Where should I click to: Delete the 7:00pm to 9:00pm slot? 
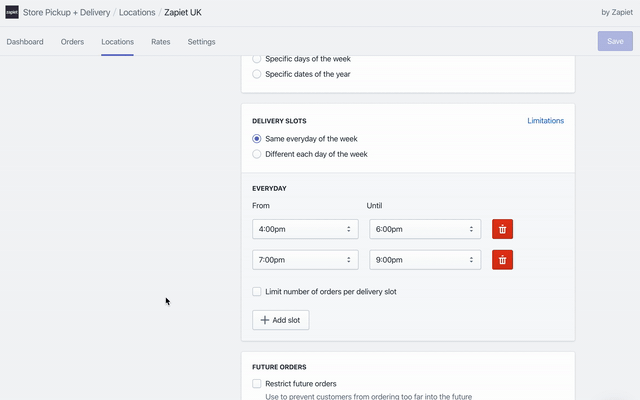(502, 260)
